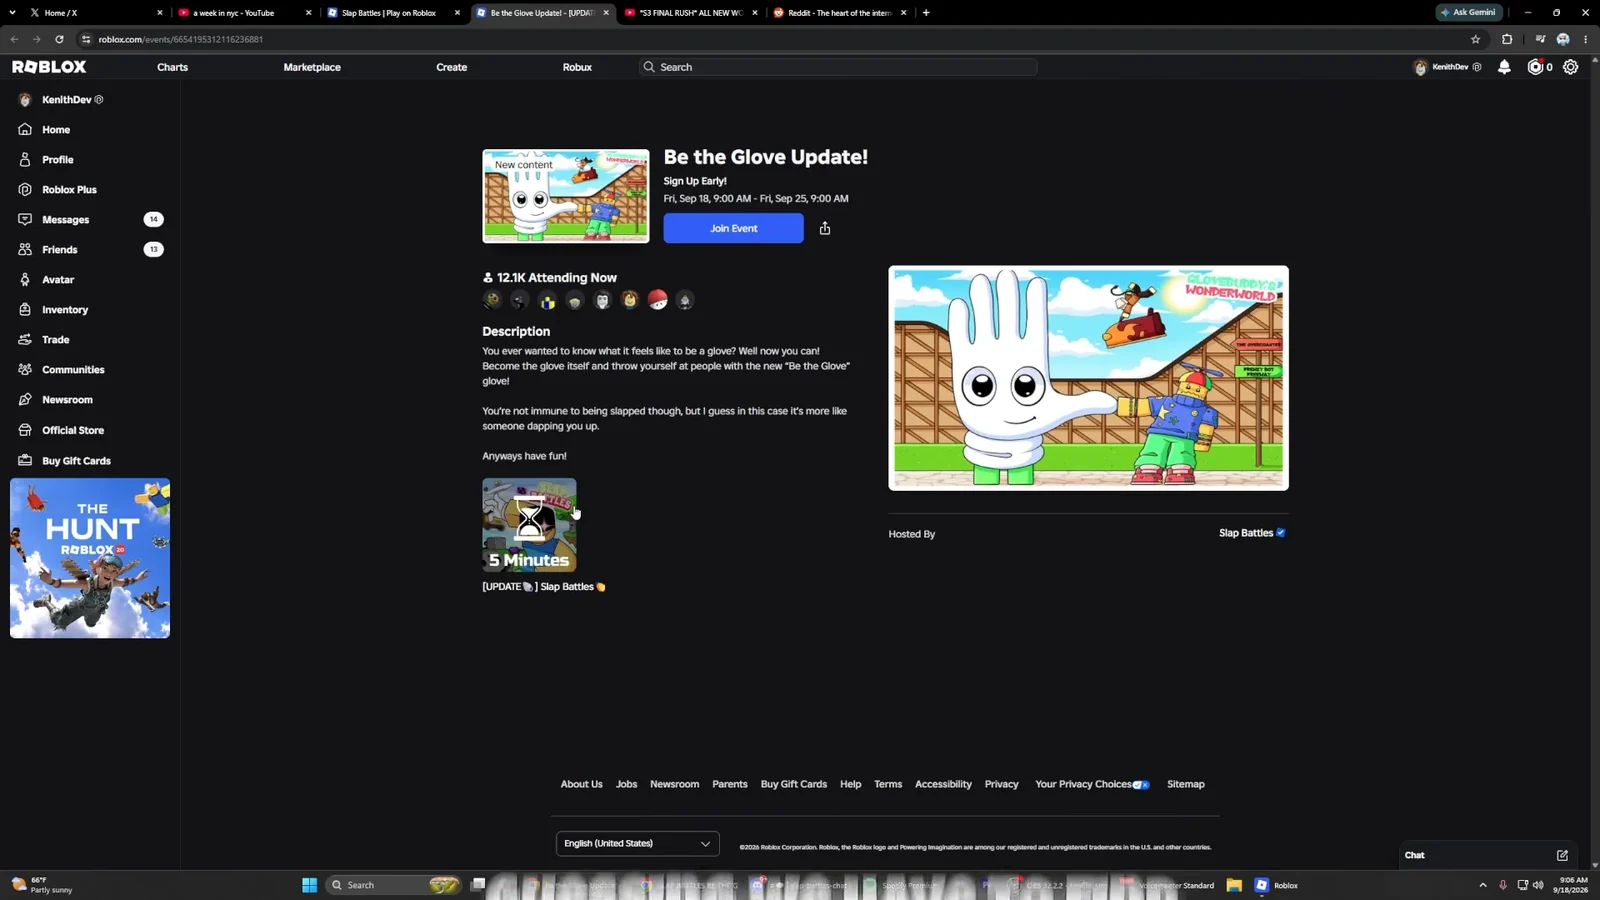Open the 5 Minutes game thumbnail
Image resolution: width=1600 pixels, height=900 pixels.
(529, 525)
